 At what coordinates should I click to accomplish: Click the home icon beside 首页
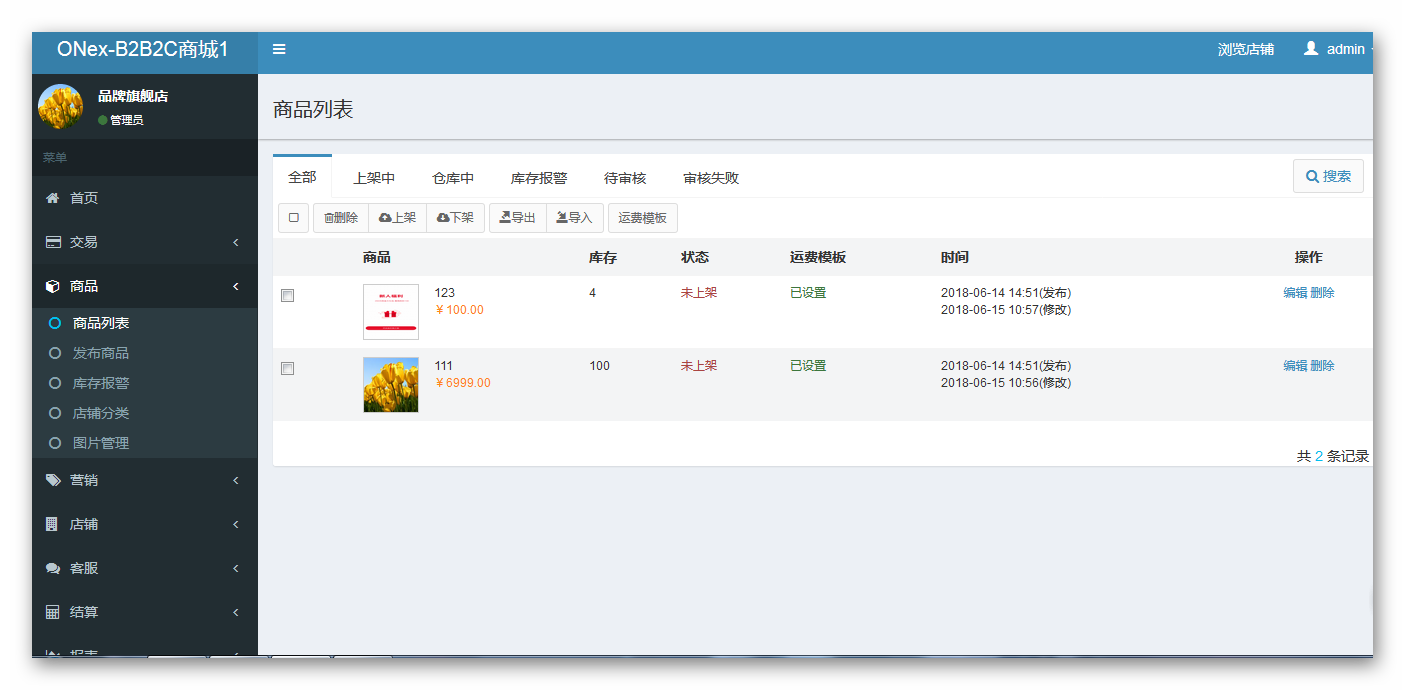53,198
